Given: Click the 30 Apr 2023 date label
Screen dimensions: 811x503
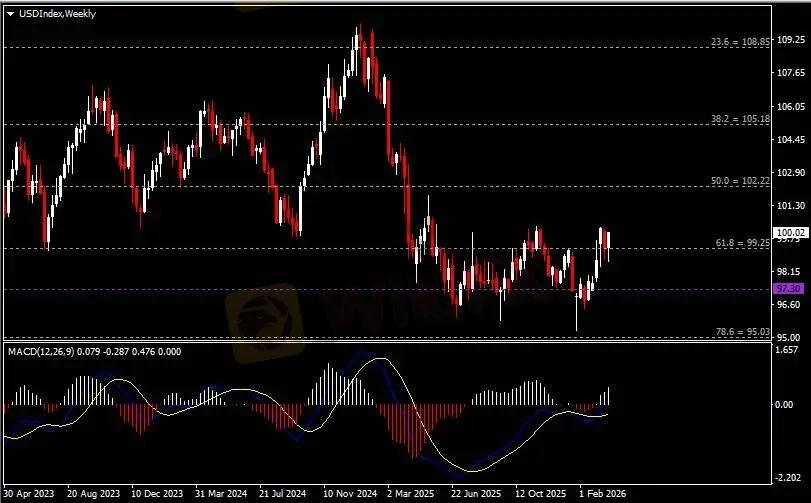Looking at the screenshot, I should point(28,494).
